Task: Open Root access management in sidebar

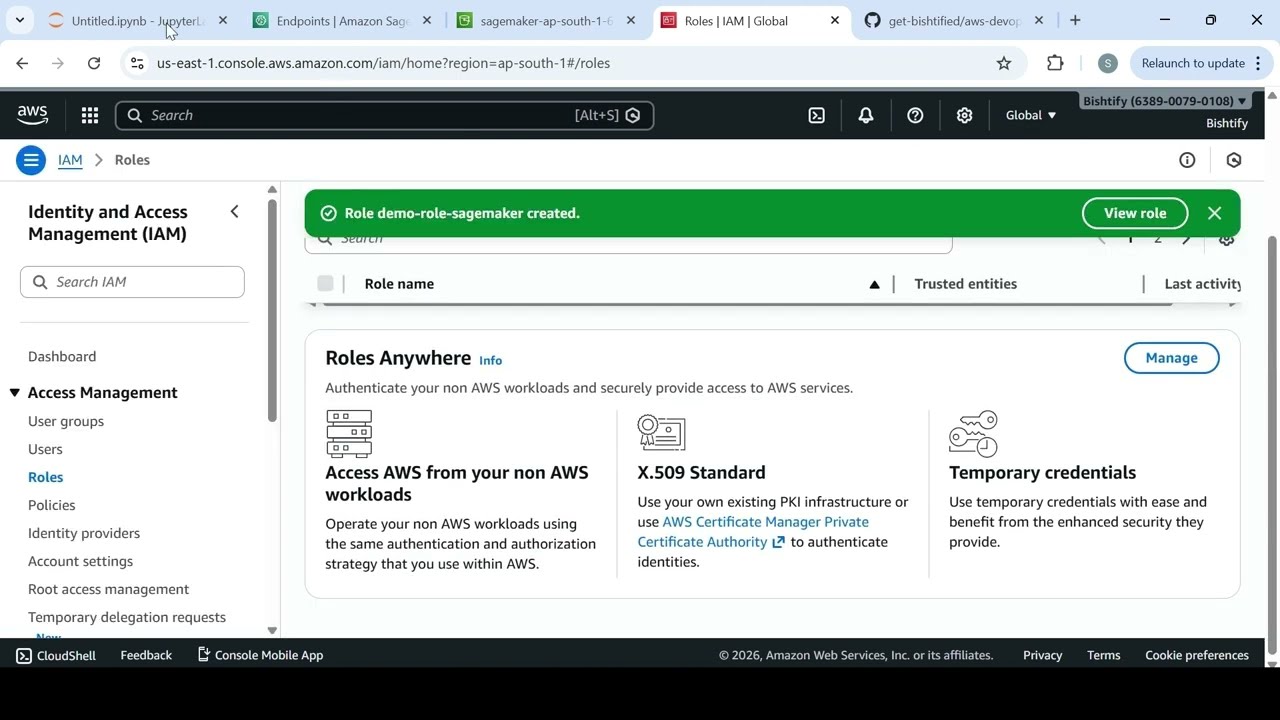Action: pyautogui.click(x=108, y=589)
